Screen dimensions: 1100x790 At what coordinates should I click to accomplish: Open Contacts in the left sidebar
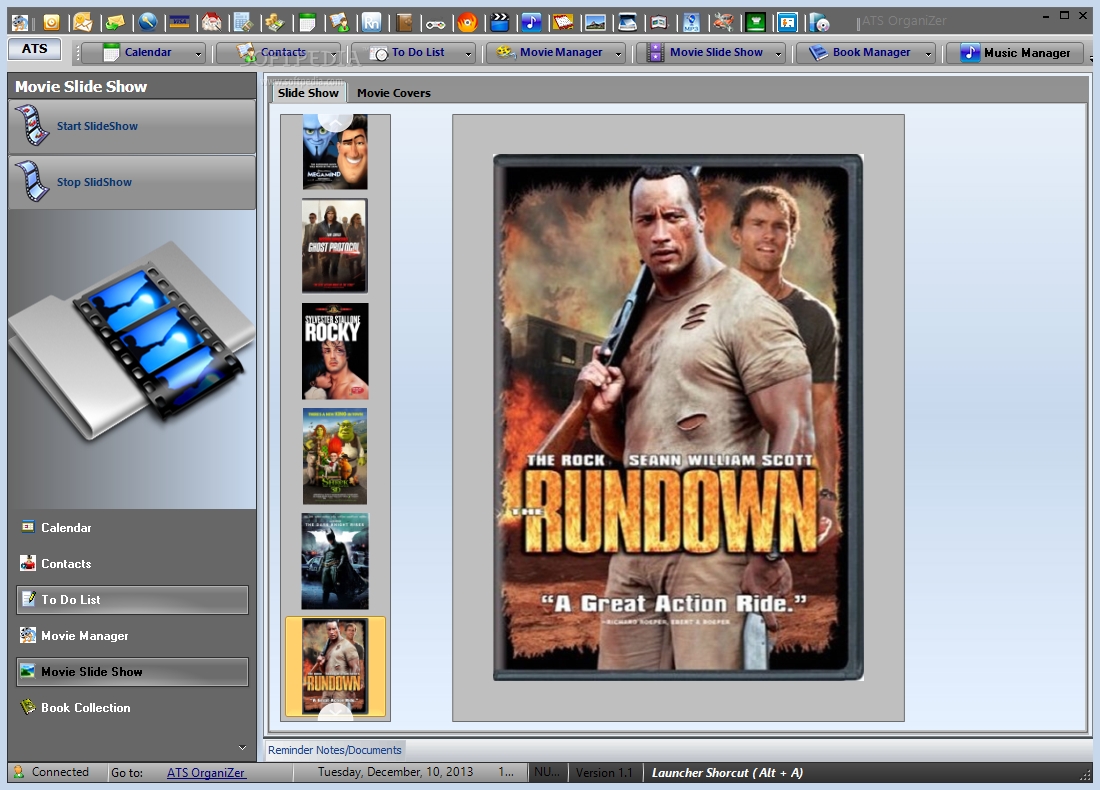(132, 563)
